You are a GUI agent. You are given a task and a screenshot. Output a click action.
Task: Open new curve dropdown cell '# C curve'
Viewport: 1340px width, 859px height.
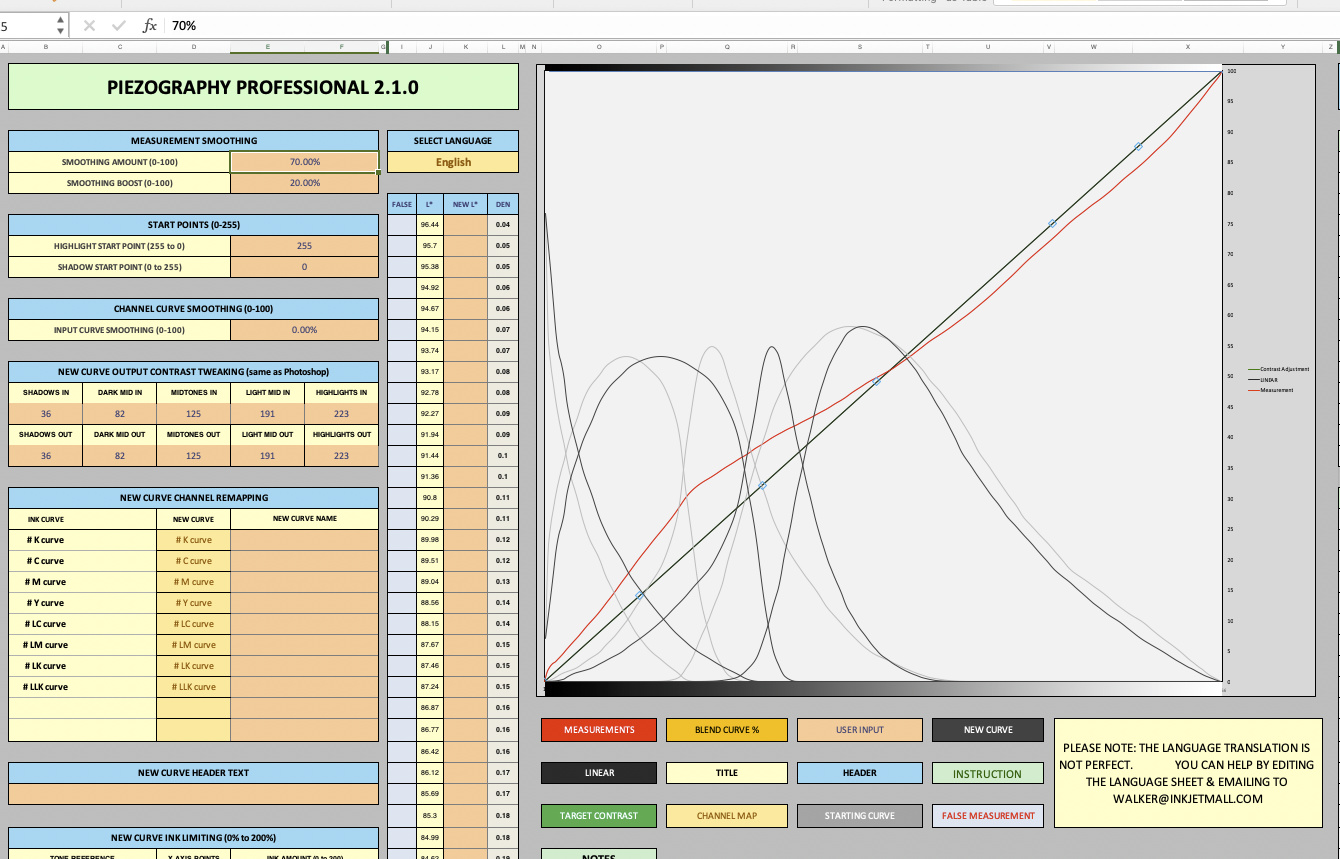coord(194,561)
